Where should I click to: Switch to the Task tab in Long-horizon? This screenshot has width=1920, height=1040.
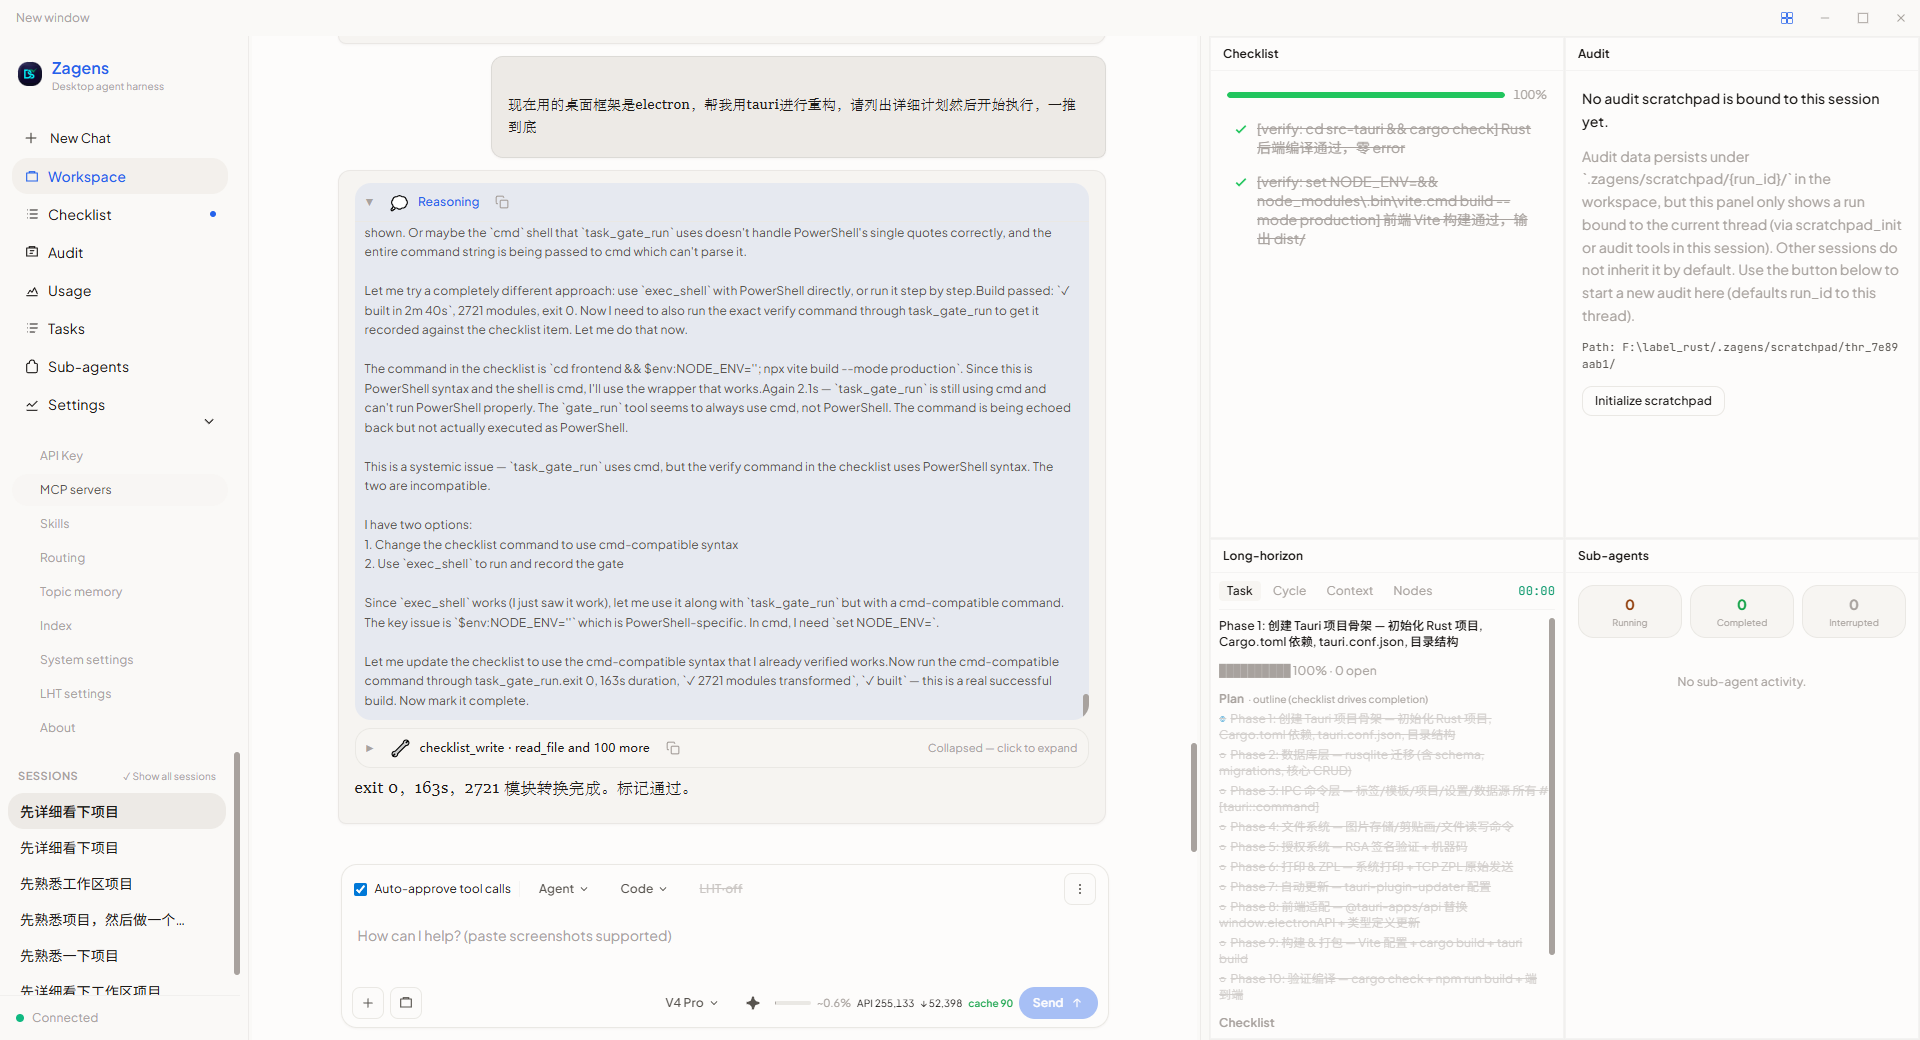(x=1239, y=591)
